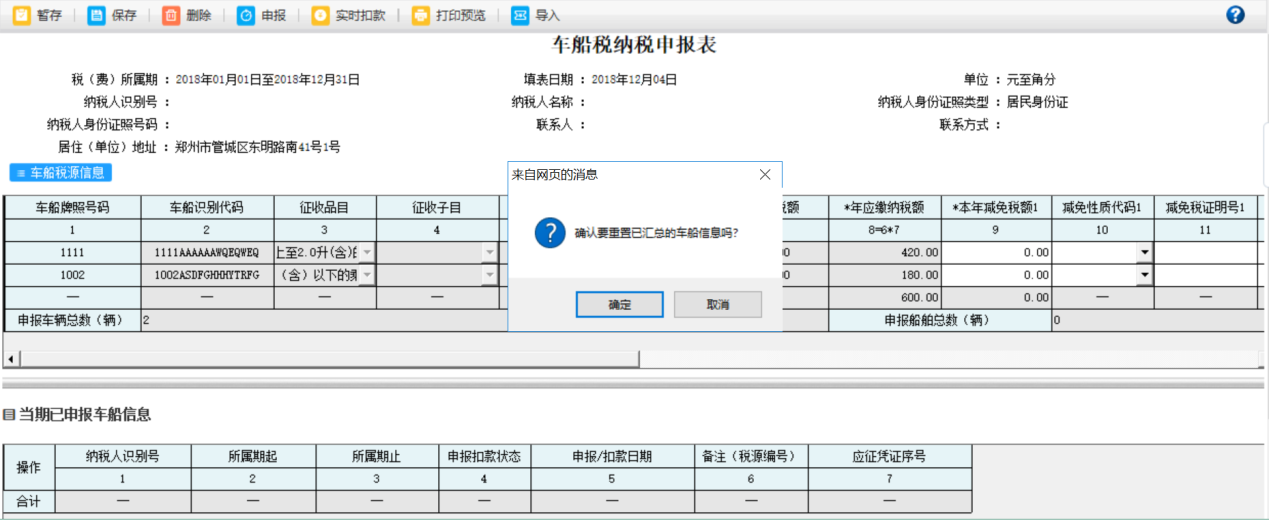This screenshot has height=525, width=1269.
Task: Click the 申报扣款状态 column header
Action: (x=485, y=456)
